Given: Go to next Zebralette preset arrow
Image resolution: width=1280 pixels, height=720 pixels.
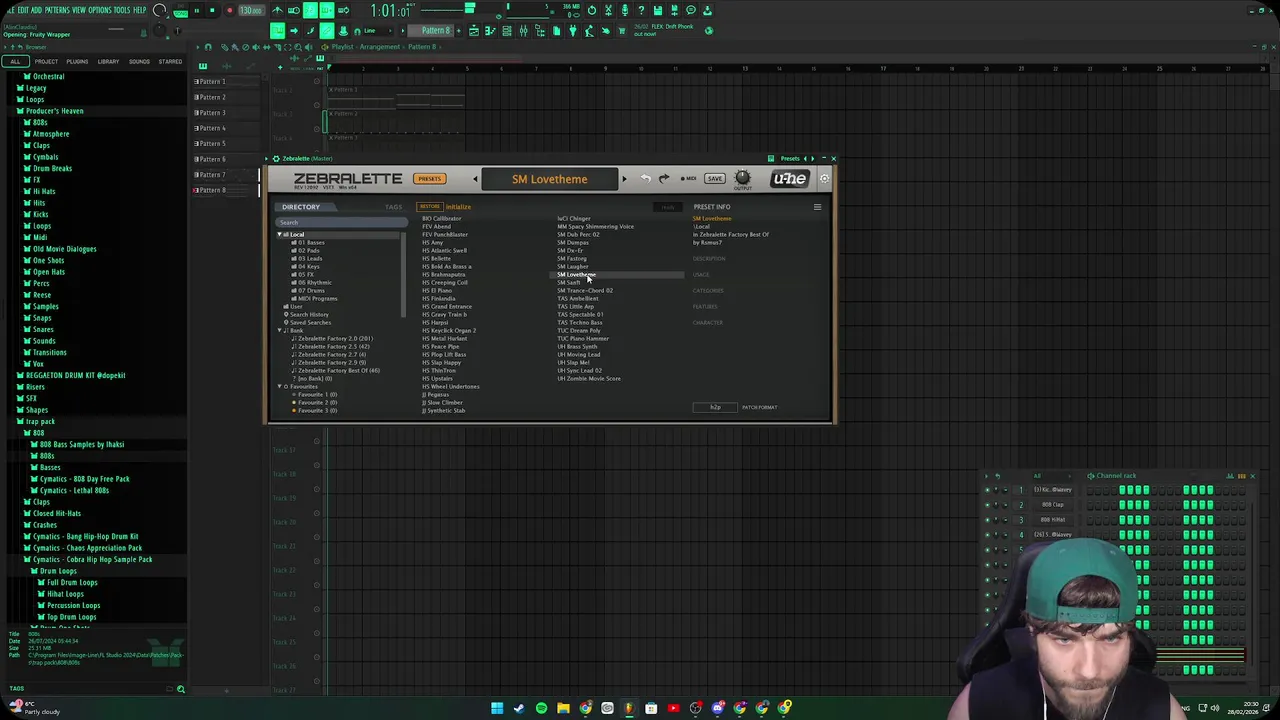Looking at the screenshot, I should click(x=624, y=180).
